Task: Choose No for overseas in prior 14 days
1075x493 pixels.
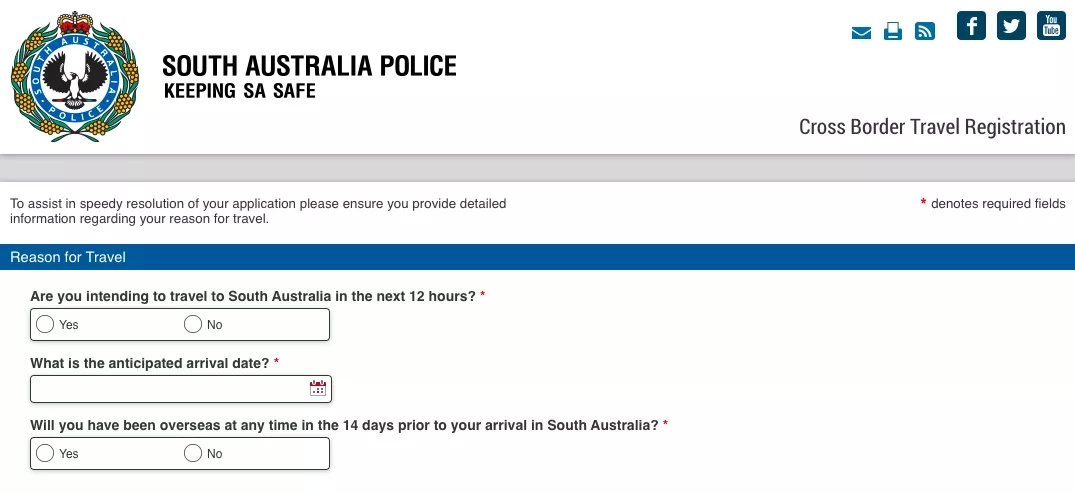Action: click(x=193, y=453)
